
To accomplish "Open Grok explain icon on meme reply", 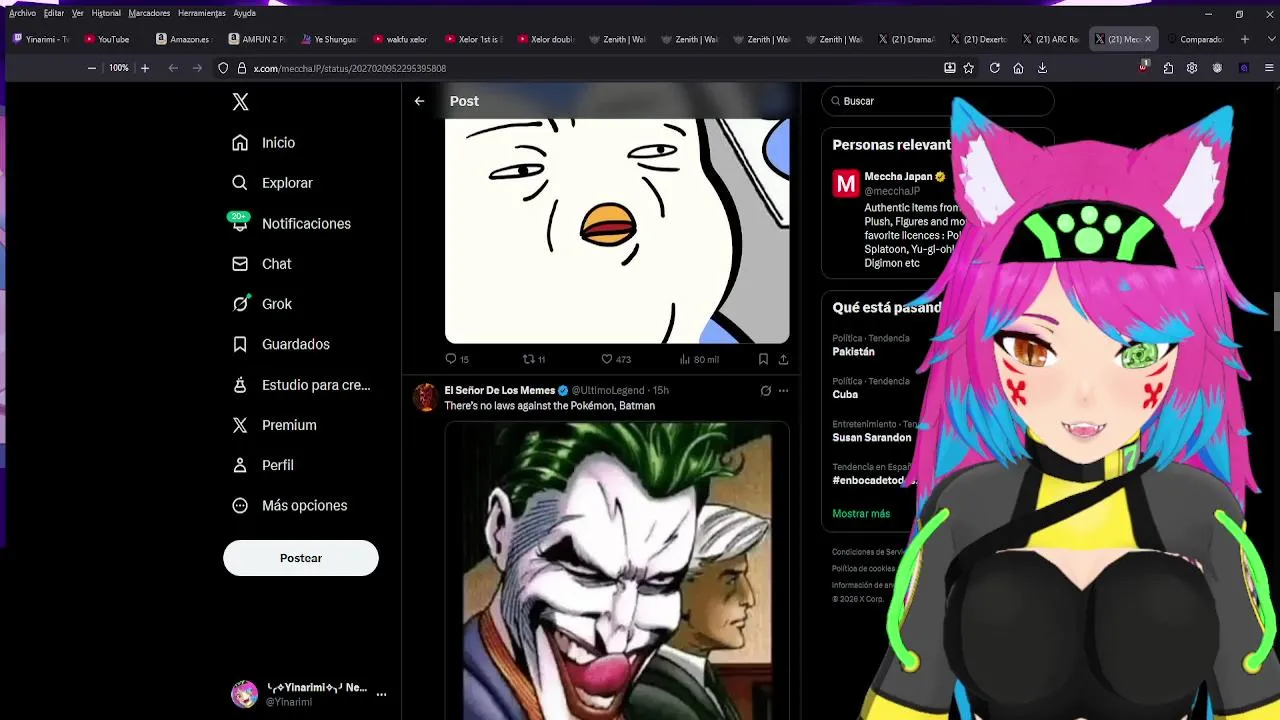I will point(765,391).
